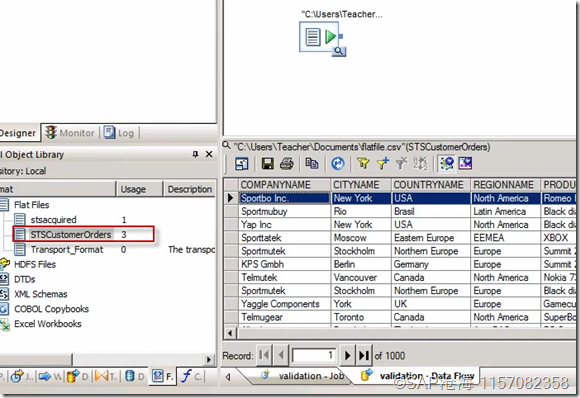Screen dimensions: 580x398
Task: Click the CITYNAME column header
Action: [361, 185]
